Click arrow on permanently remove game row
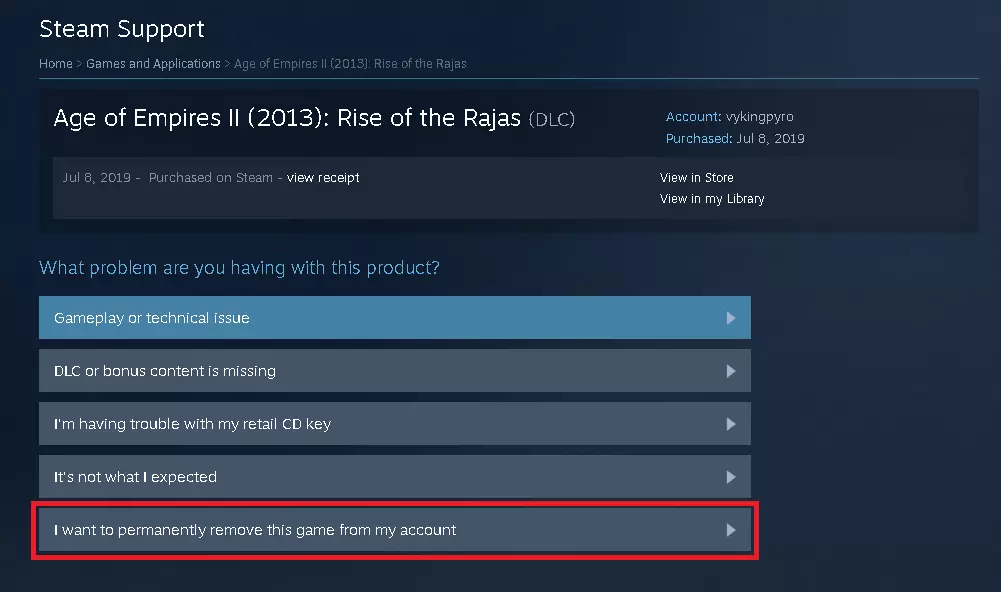Viewport: 1001px width, 592px height. (x=731, y=530)
